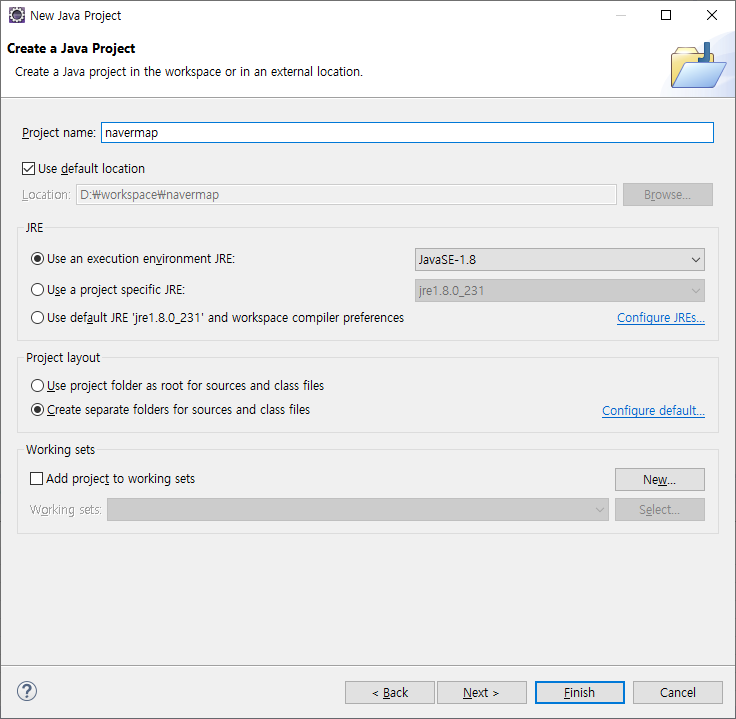Open the Configure default... link

point(653,411)
